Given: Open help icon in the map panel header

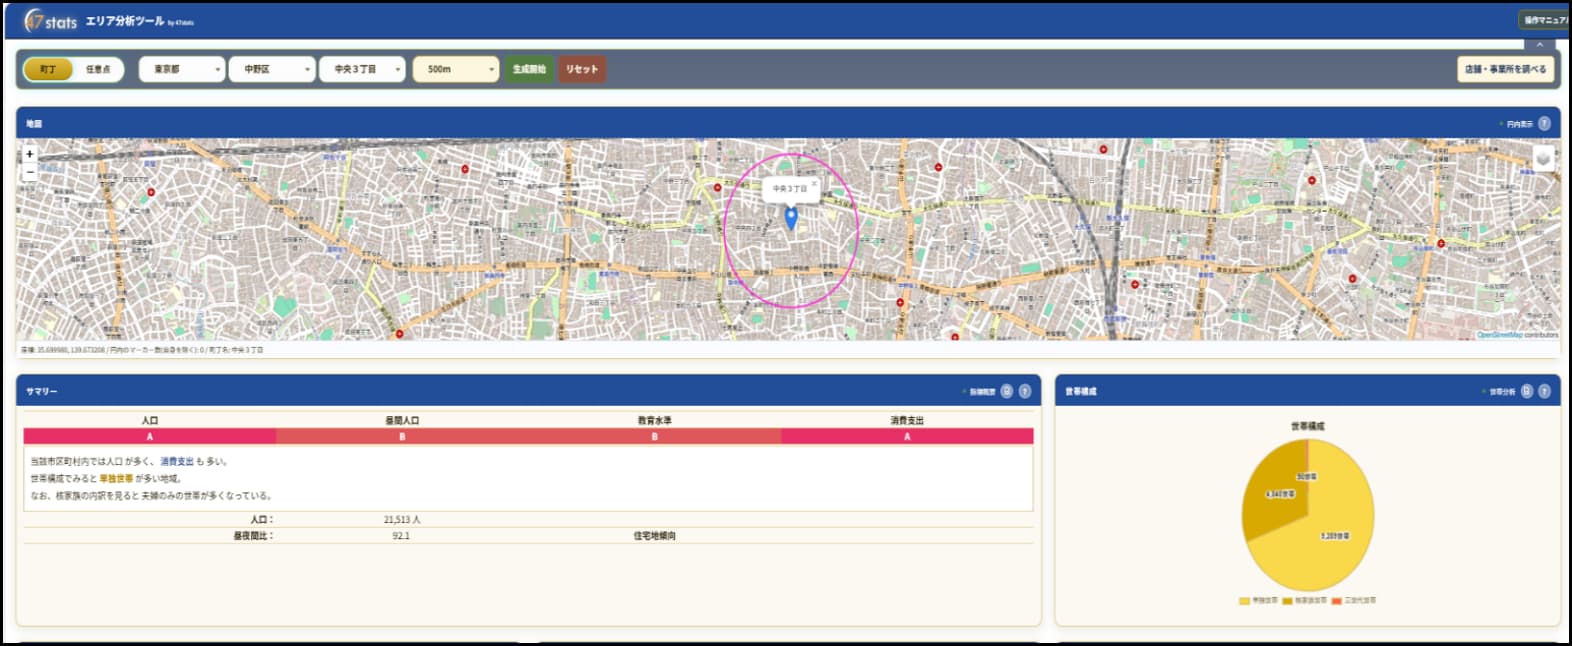Looking at the screenshot, I should pos(1544,123).
